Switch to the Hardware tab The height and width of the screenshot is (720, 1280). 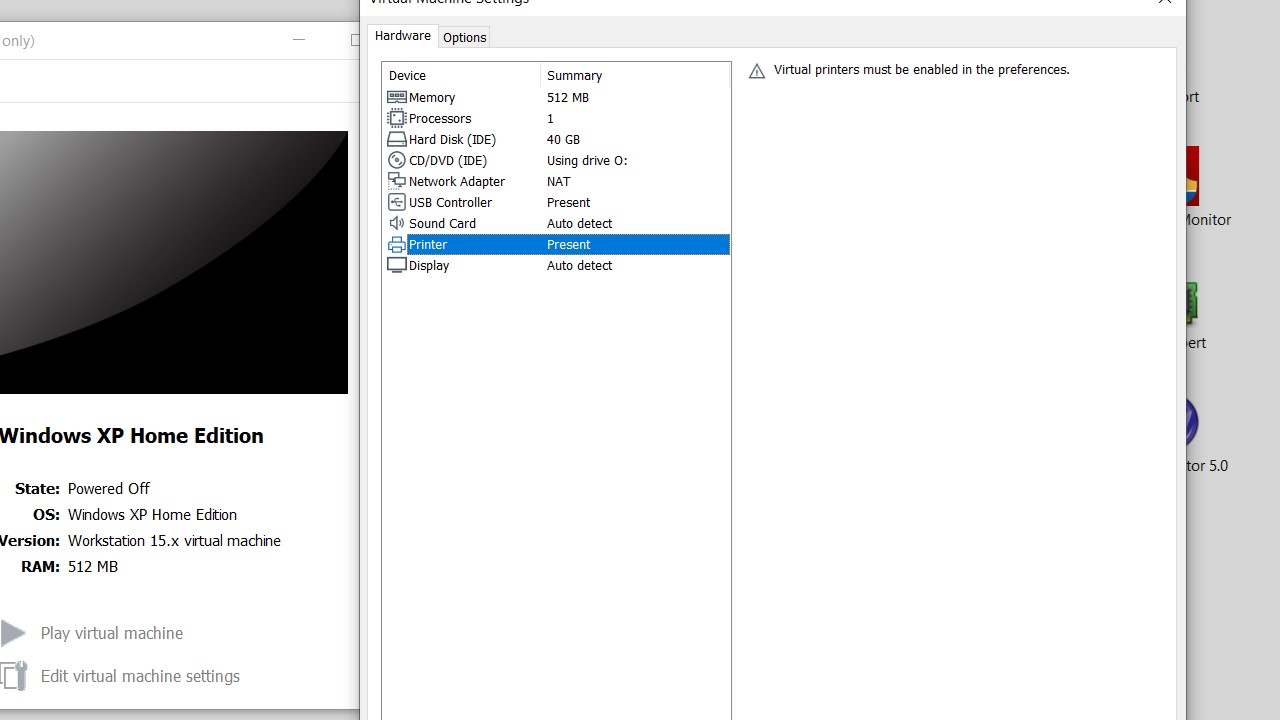point(402,36)
